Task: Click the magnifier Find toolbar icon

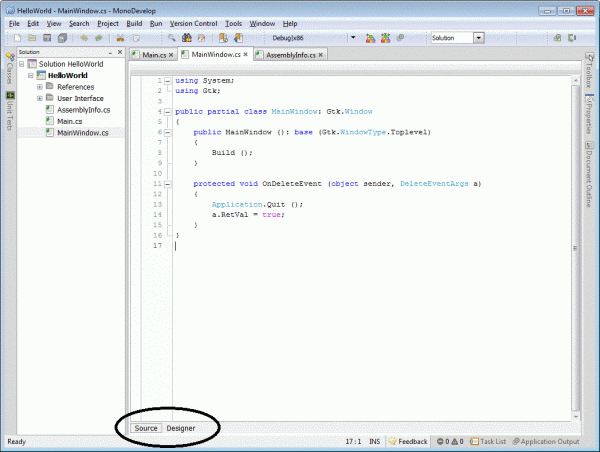Action: click(171, 38)
